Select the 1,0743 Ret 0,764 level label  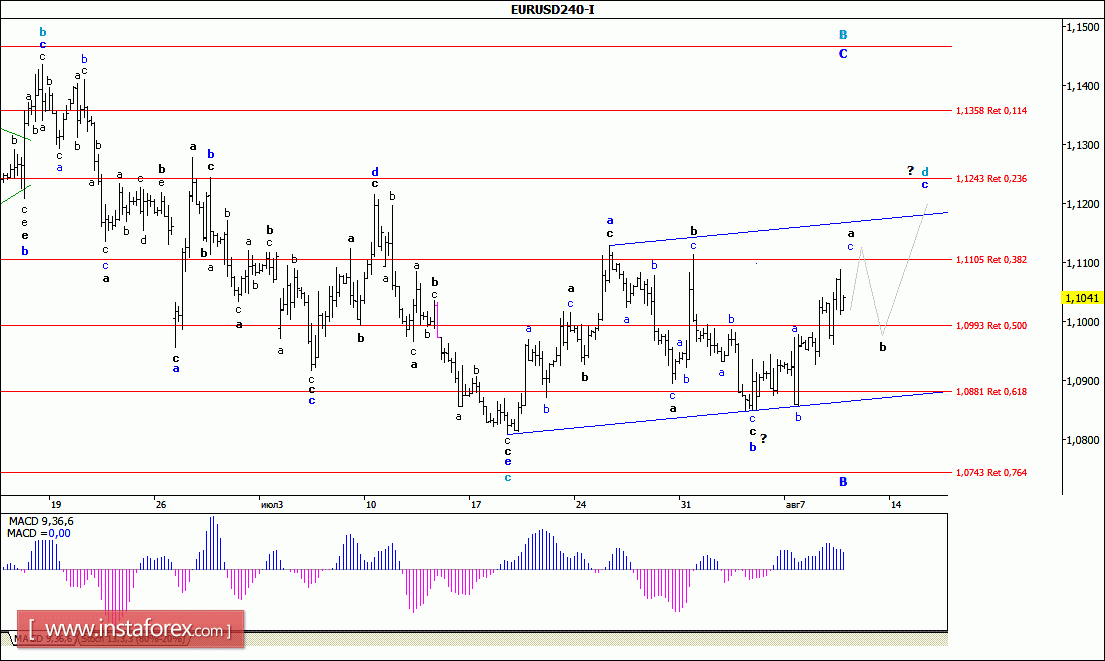(991, 473)
